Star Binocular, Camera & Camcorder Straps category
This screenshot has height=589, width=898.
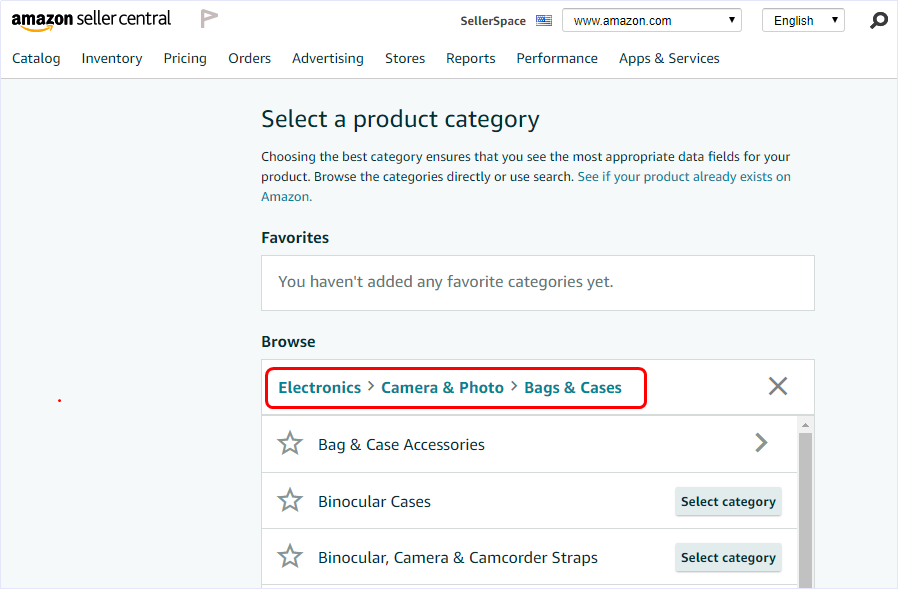290,557
